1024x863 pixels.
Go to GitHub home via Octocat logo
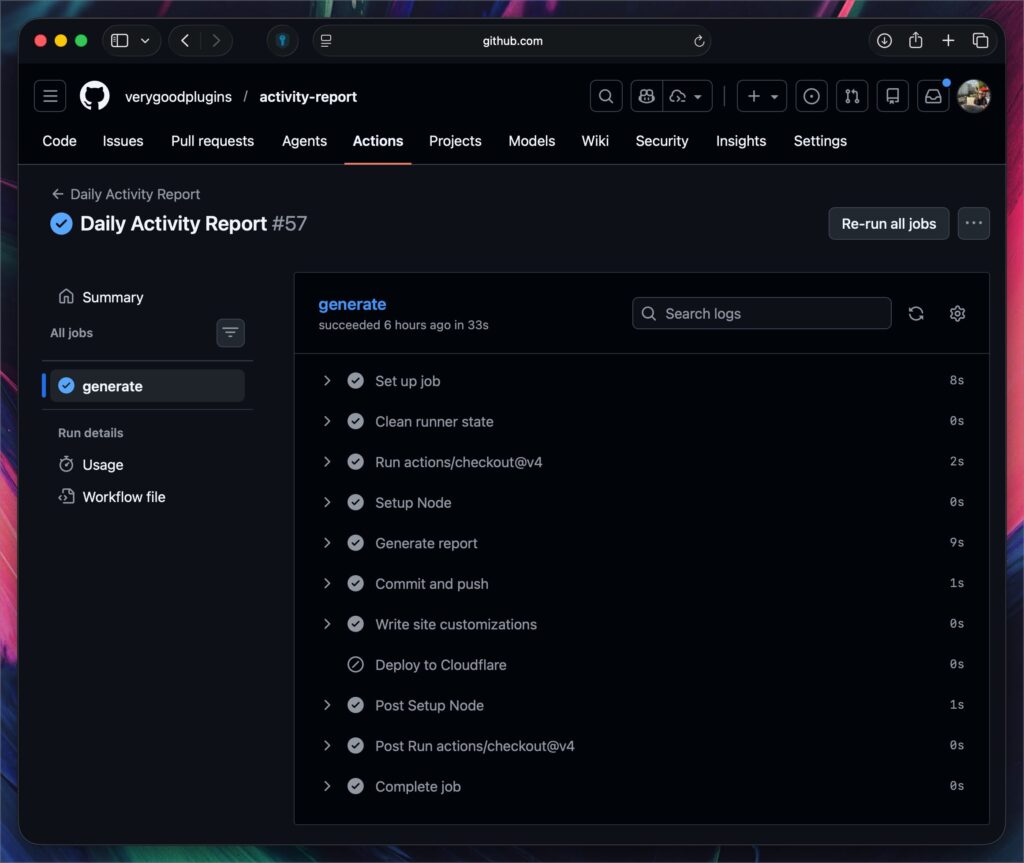point(95,97)
